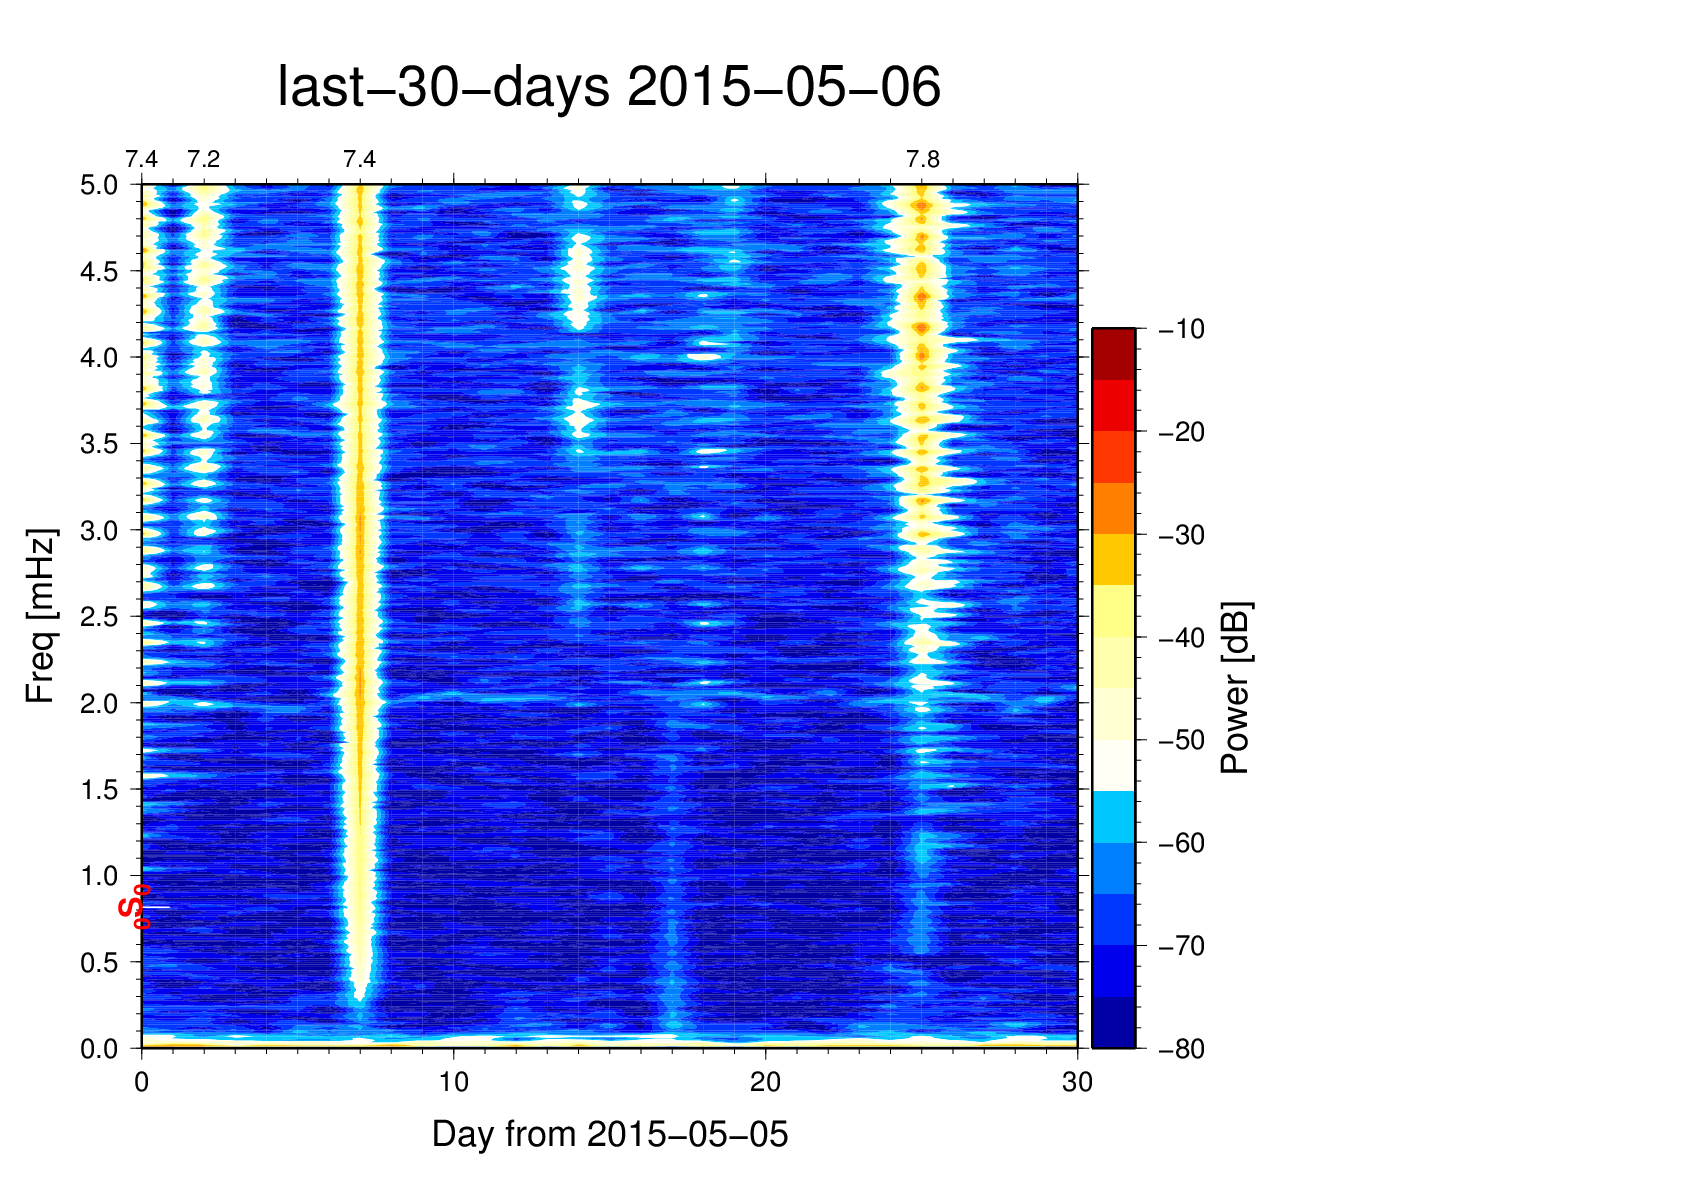The height and width of the screenshot is (1190, 1684).
Task: Click the -10 tick label on the colorbar
Action: click(x=1181, y=329)
